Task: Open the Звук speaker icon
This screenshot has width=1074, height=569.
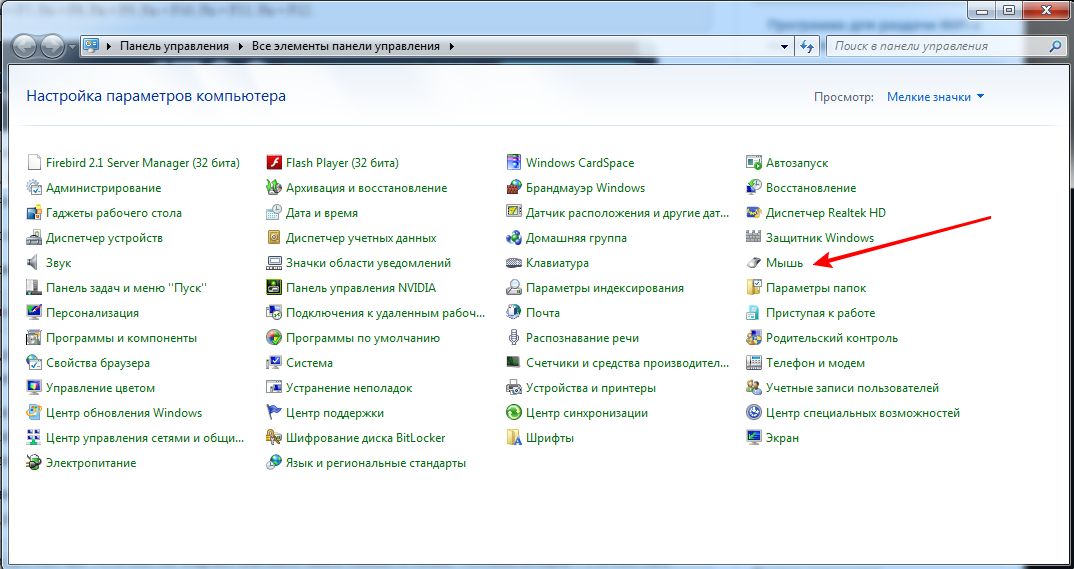Action: (x=34, y=263)
